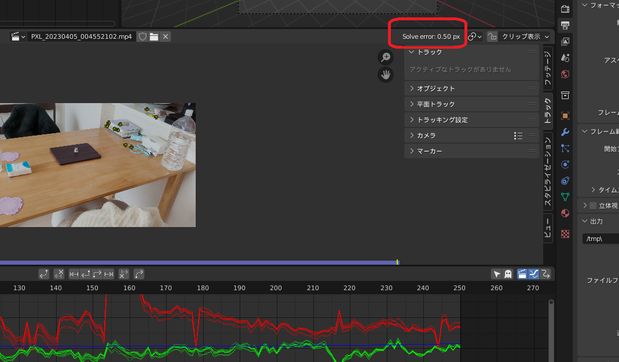Click the pan hand icon in viewport
Image resolution: width=619 pixels, height=362 pixels.
pyautogui.click(x=386, y=74)
